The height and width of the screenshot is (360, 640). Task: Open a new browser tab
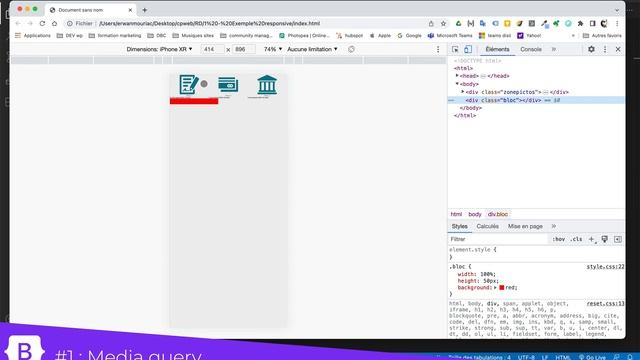pos(144,10)
